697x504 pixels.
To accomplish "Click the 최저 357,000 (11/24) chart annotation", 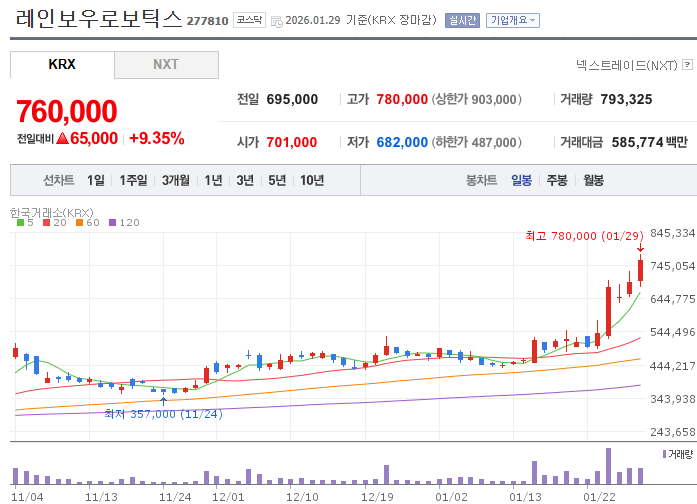I will click(x=164, y=414).
